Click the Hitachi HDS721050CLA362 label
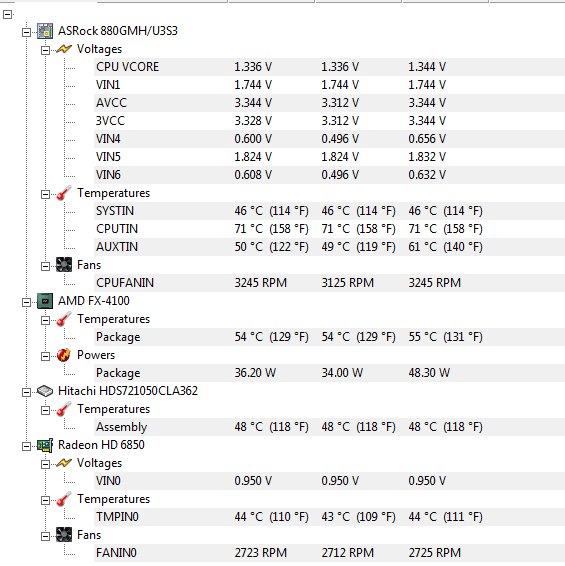 click(128, 391)
